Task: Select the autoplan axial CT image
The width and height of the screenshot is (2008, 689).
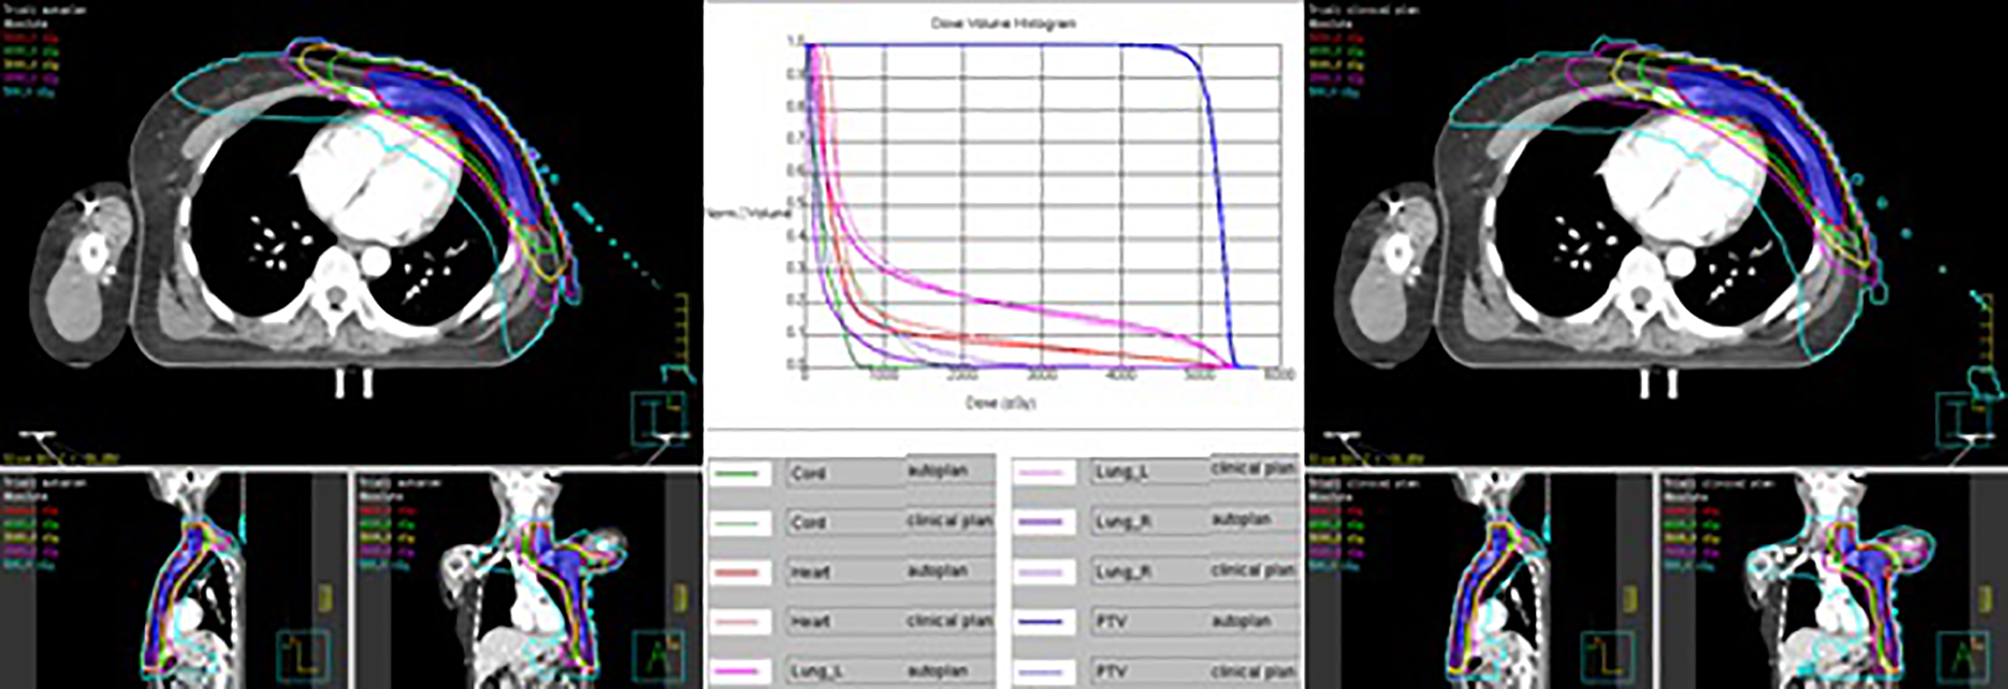Action: pyautogui.click(x=350, y=230)
